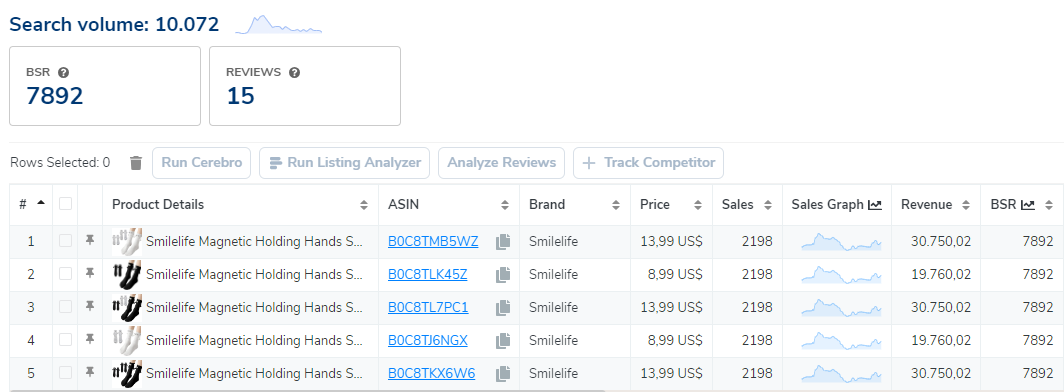
Task: Open ASIN link B0C8TKX6W6
Action: coord(432,373)
